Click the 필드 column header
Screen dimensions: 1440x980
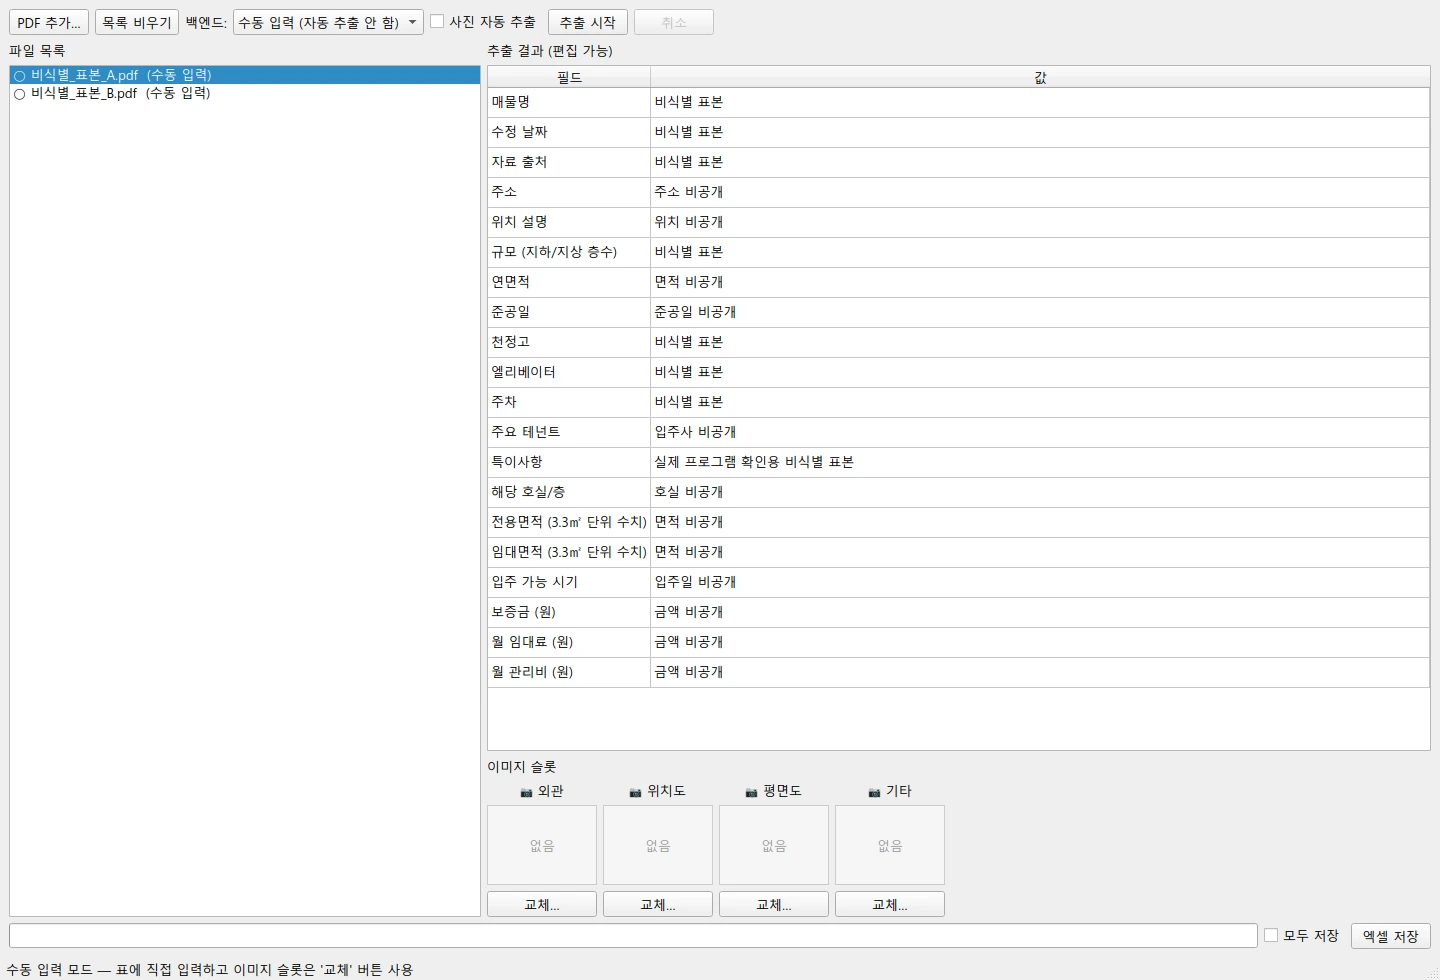click(569, 77)
